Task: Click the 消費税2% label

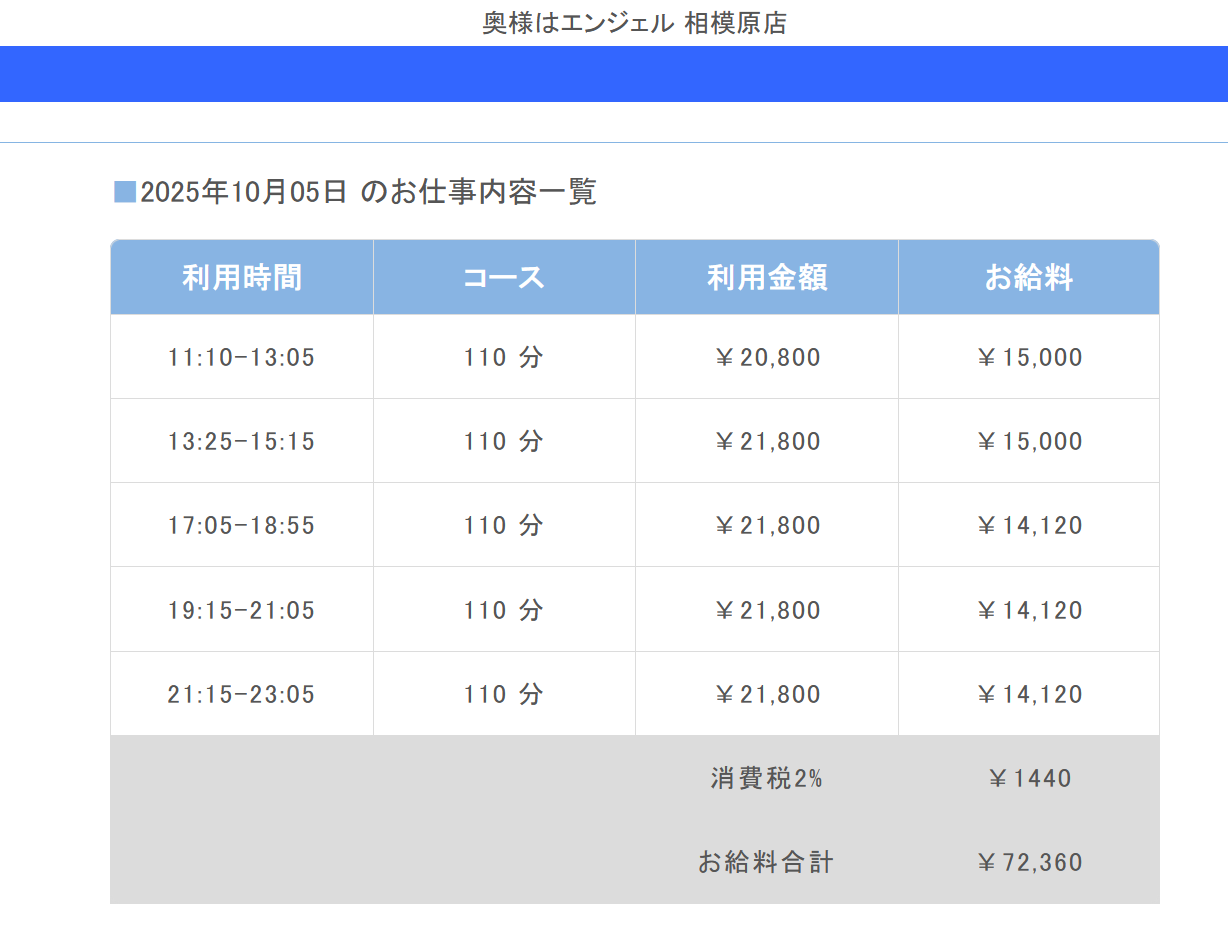Action: pos(767,778)
